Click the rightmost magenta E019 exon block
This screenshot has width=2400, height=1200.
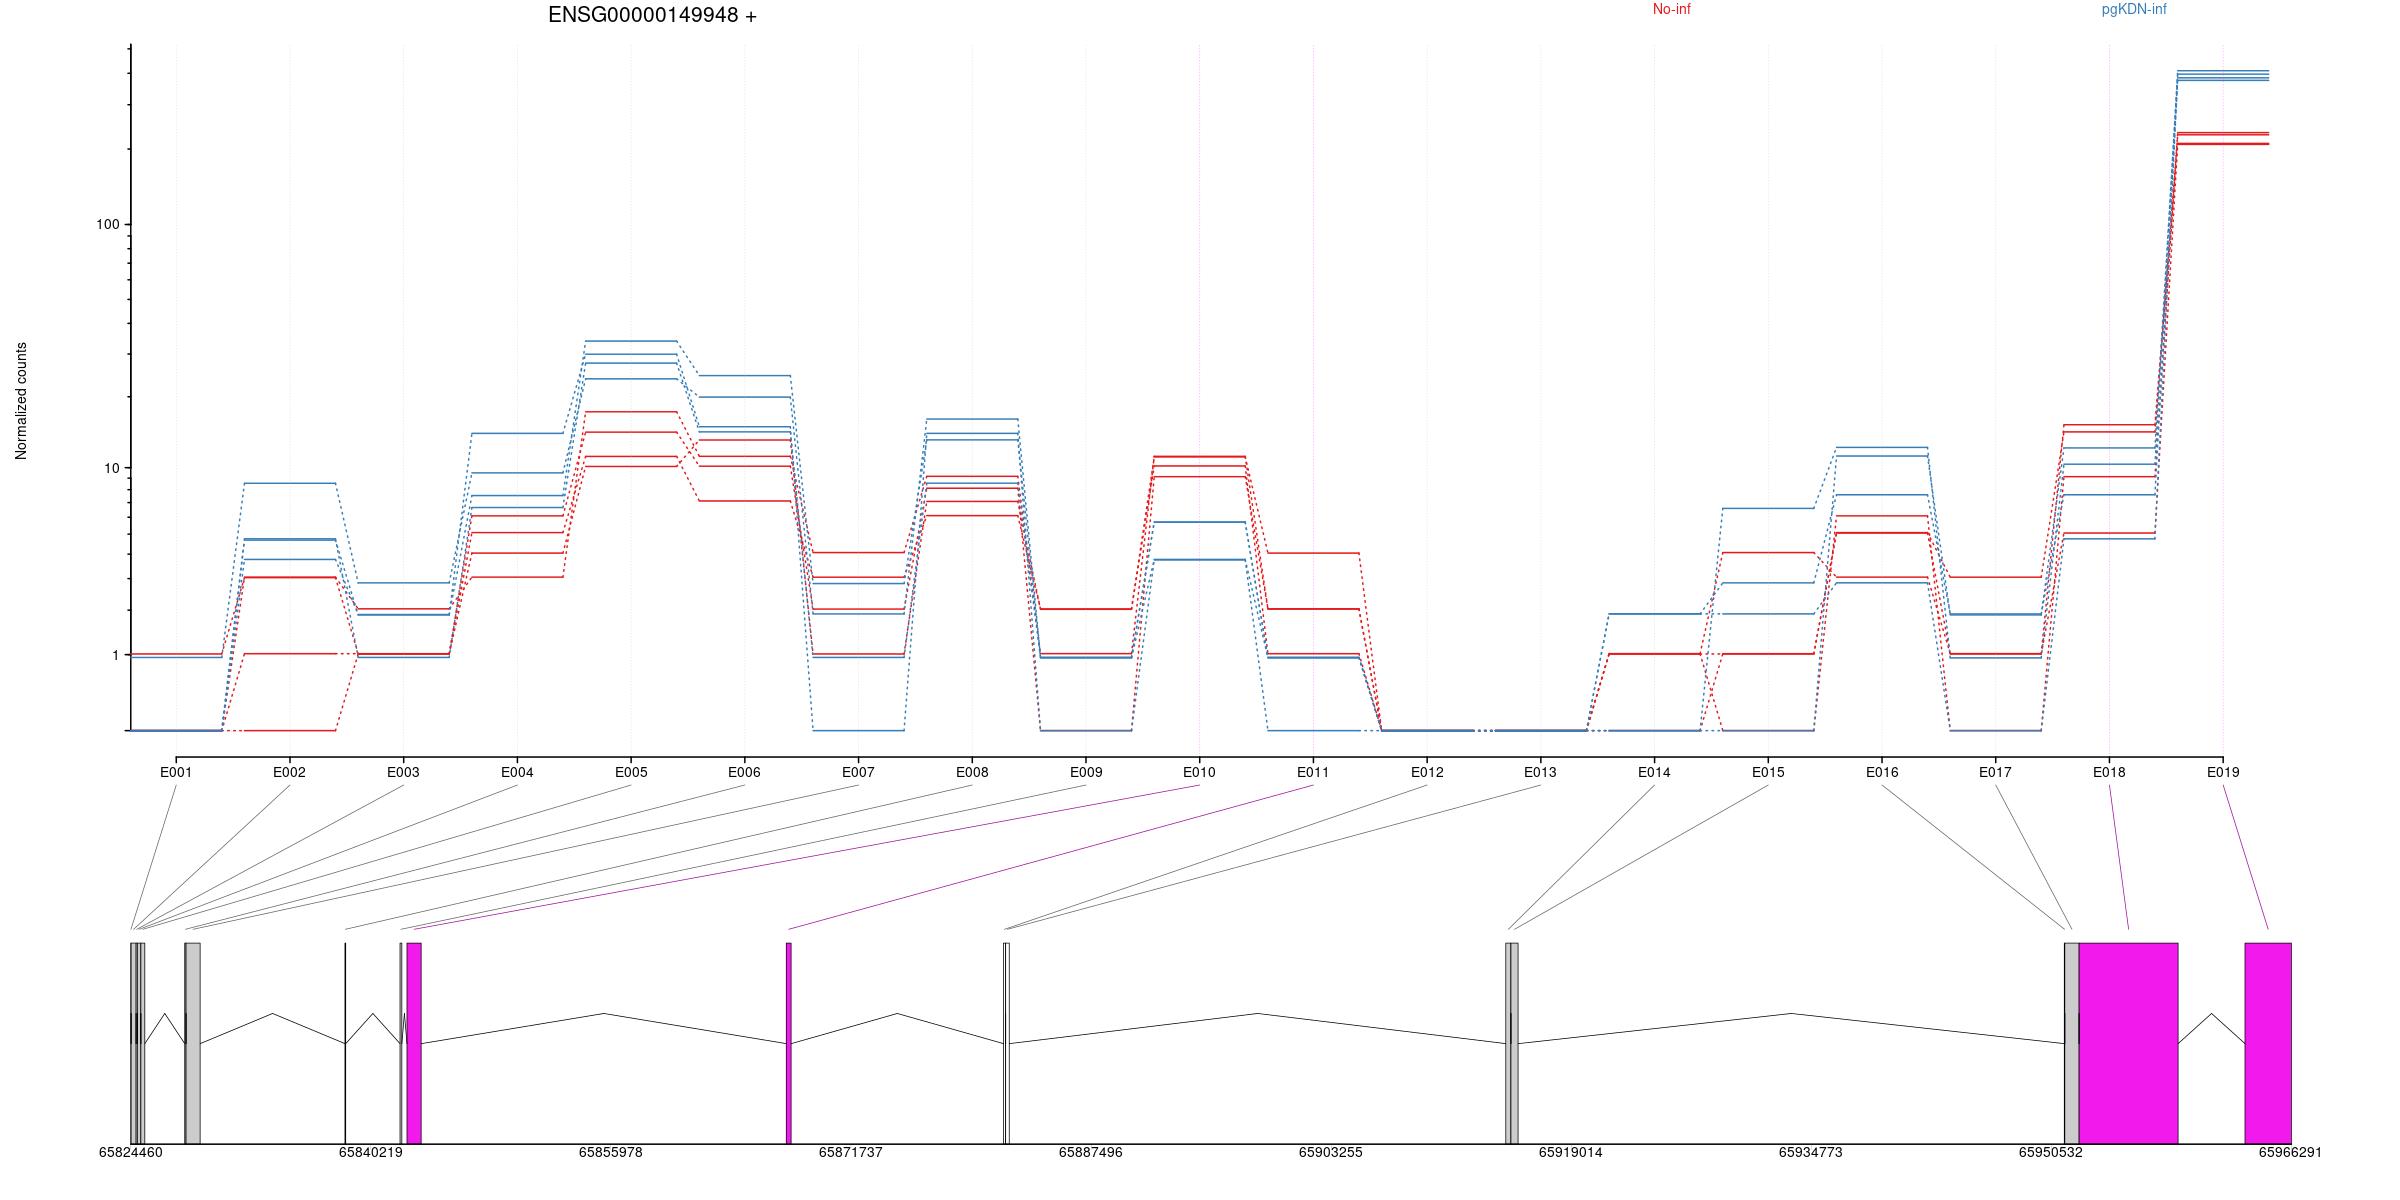tap(2267, 1042)
